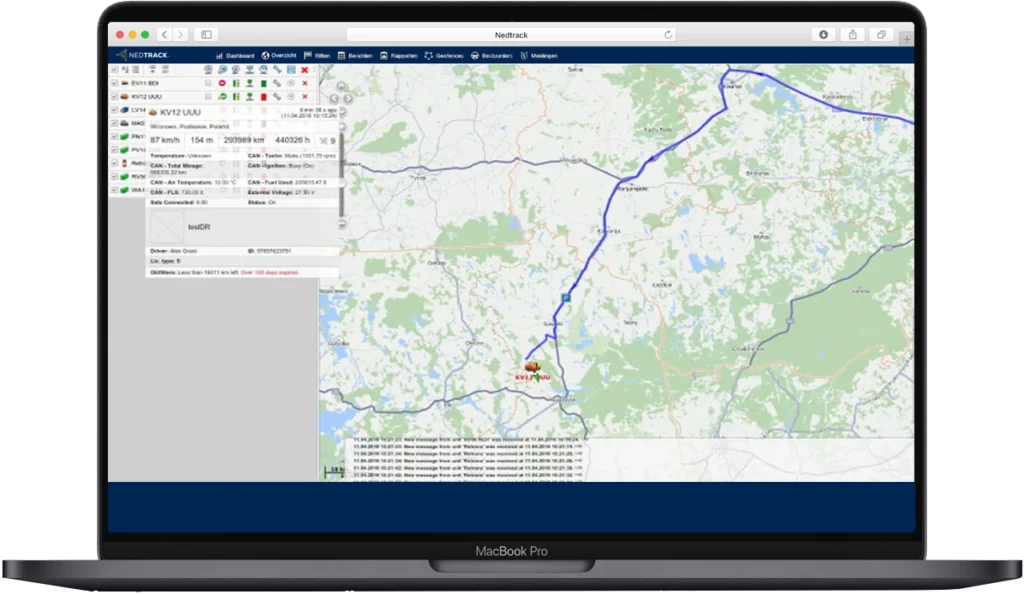This screenshot has height=594, width=1024.
Task: Click the Nedtrack logo
Action: (x=142, y=55)
